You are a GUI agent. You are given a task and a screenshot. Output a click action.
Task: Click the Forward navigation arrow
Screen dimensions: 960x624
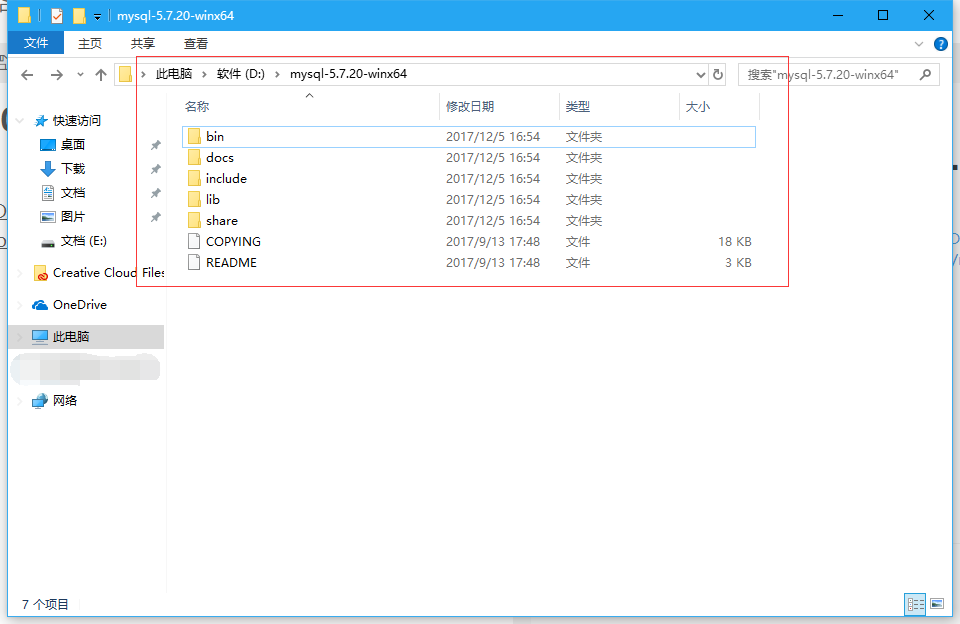coord(56,75)
